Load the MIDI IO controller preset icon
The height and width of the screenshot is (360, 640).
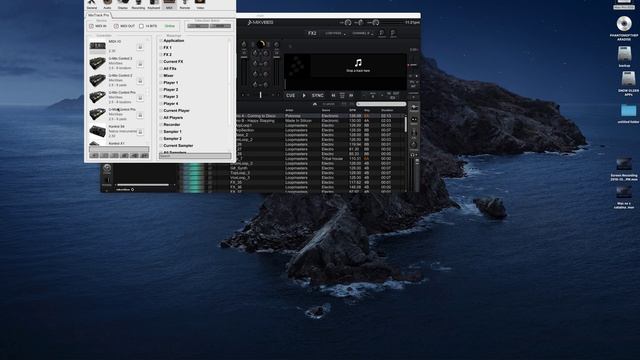pos(140,47)
